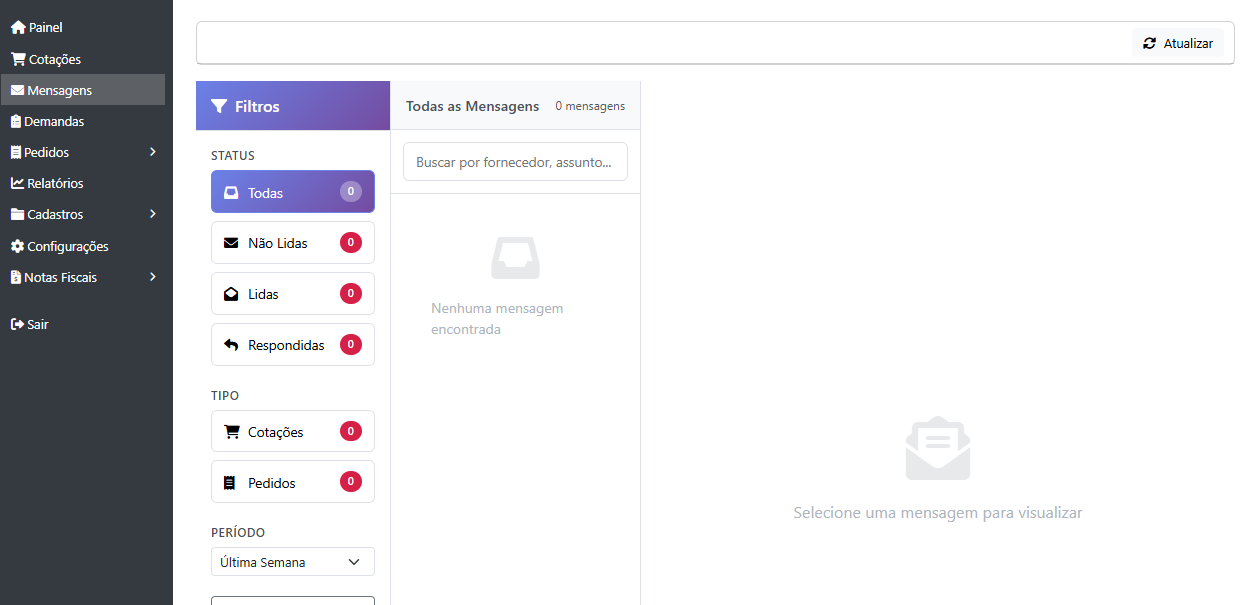Viewport: 1249px width, 605px height.
Task: Filter by Não Lidas messages
Action: tap(292, 243)
